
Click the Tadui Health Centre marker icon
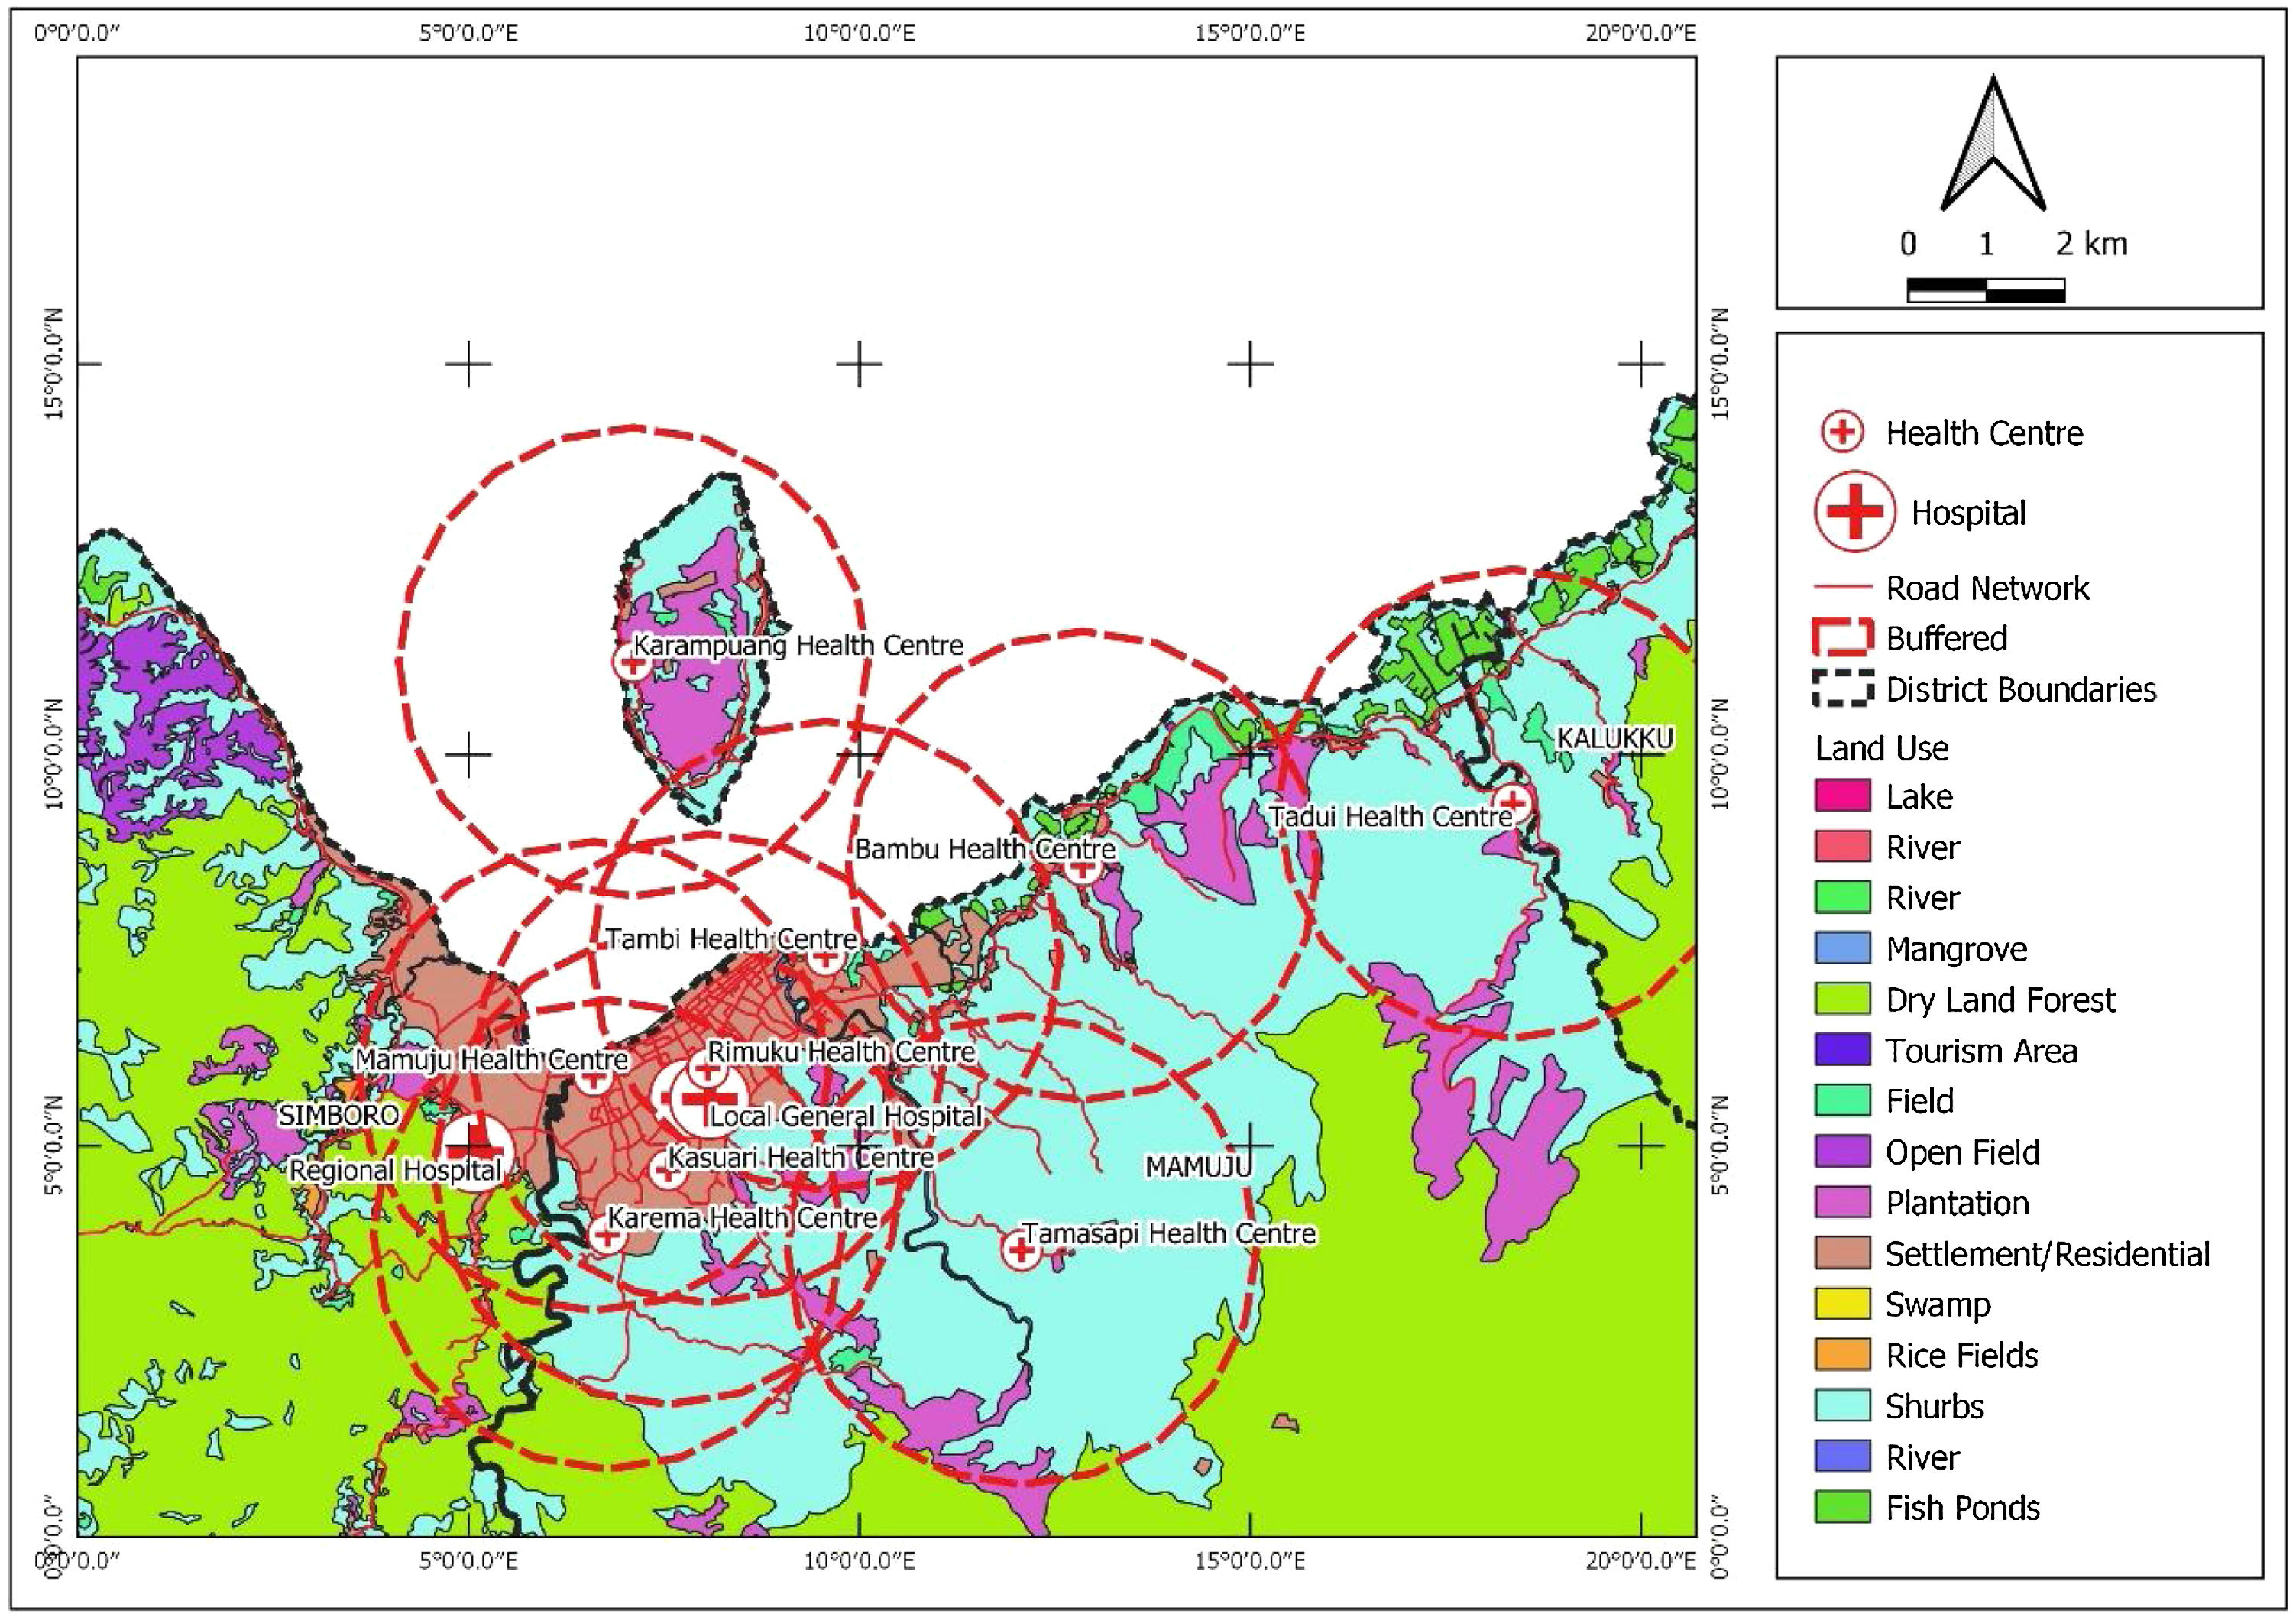coord(1513,801)
